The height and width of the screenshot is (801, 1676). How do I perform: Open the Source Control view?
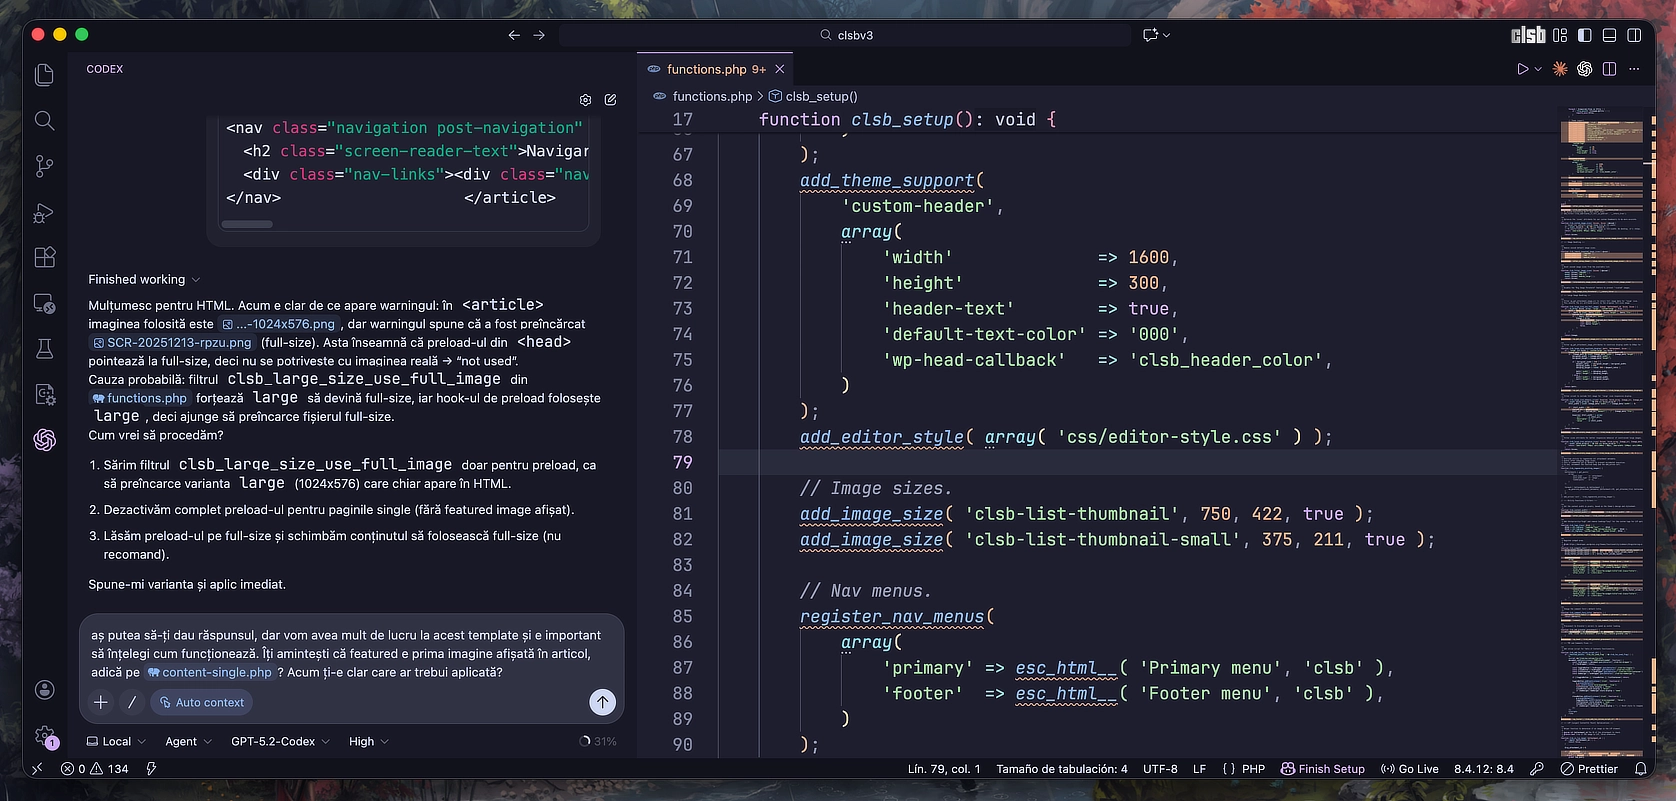pos(44,166)
